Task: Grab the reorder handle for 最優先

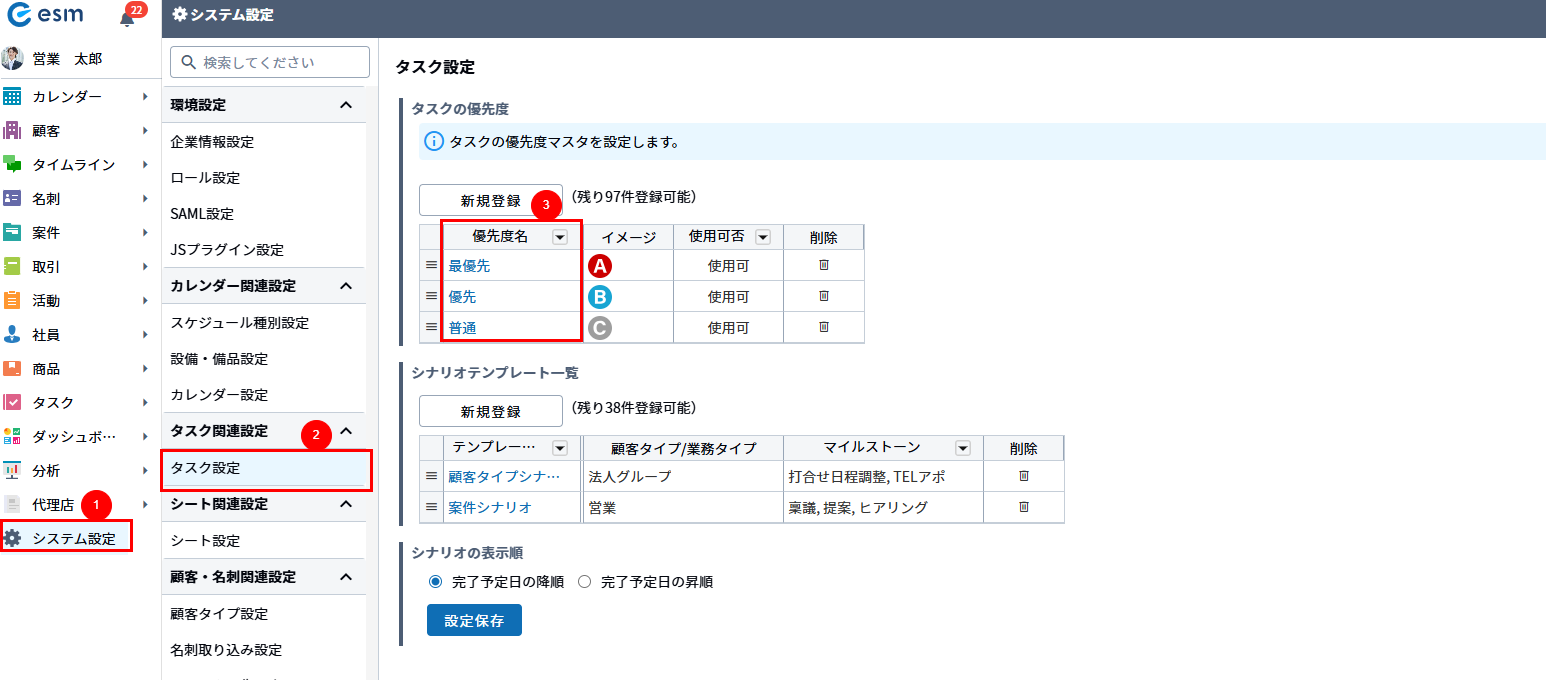Action: click(432, 265)
